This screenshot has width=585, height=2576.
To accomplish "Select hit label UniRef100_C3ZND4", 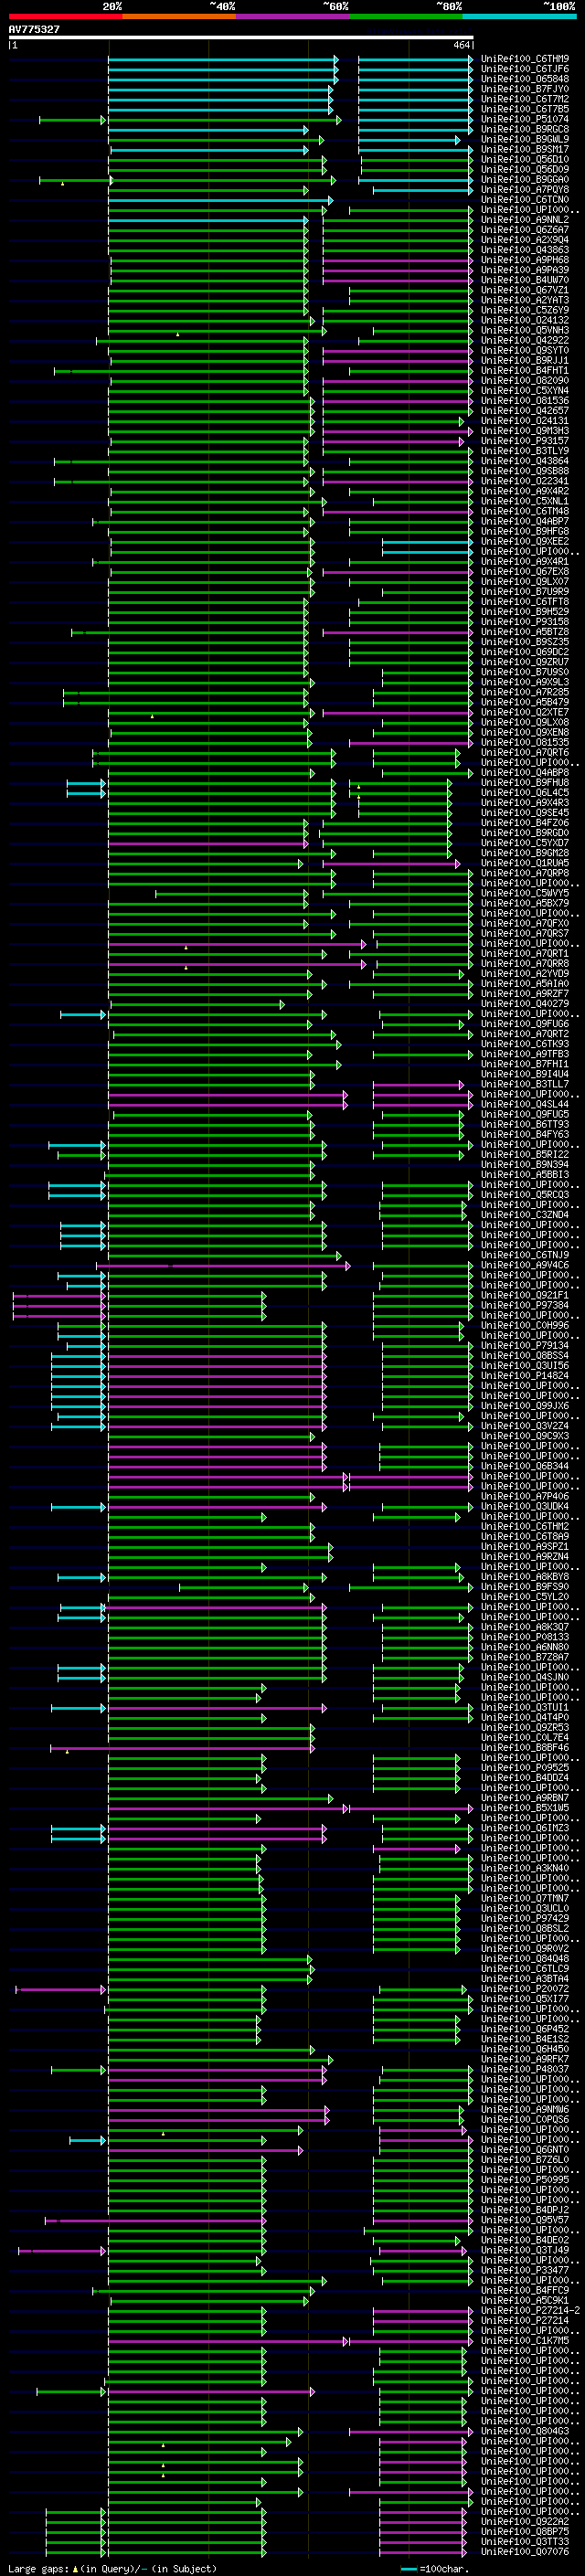I will click(x=525, y=1214).
